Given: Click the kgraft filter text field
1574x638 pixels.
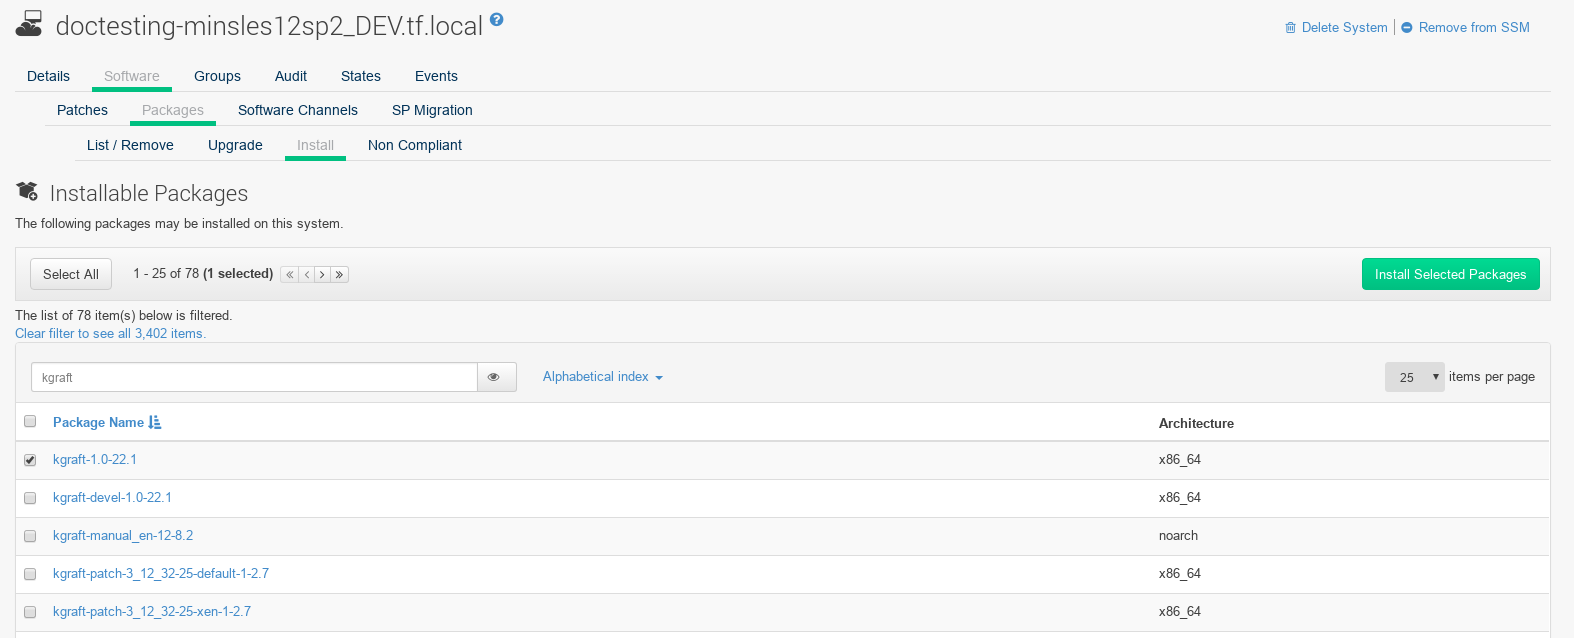Looking at the screenshot, I should [x=254, y=377].
